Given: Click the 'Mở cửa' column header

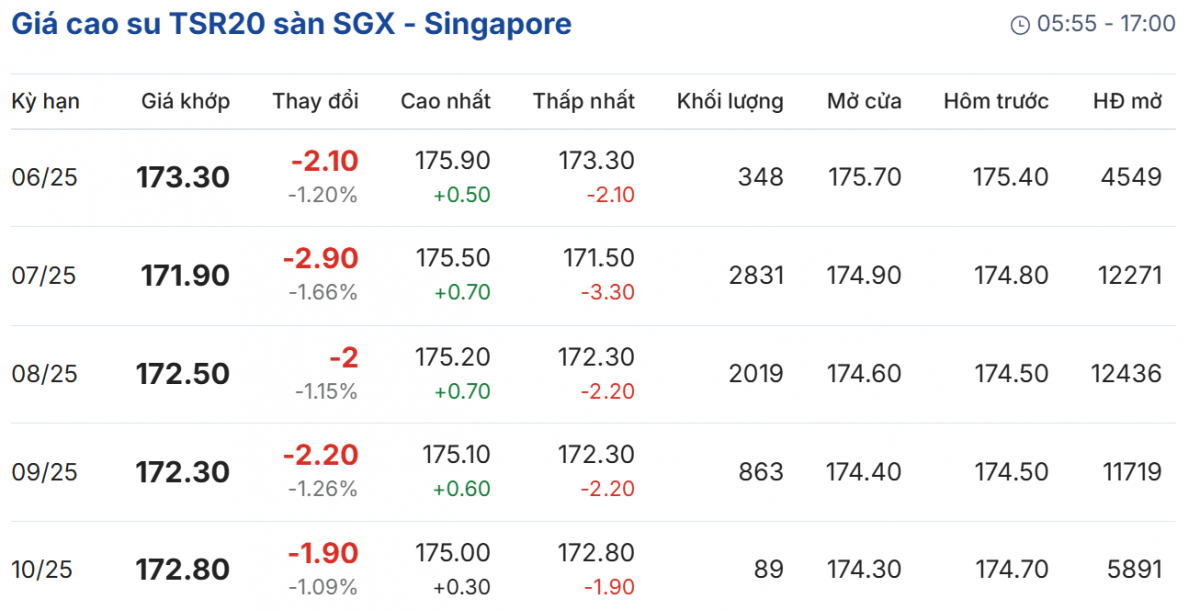Looking at the screenshot, I should [x=864, y=101].
